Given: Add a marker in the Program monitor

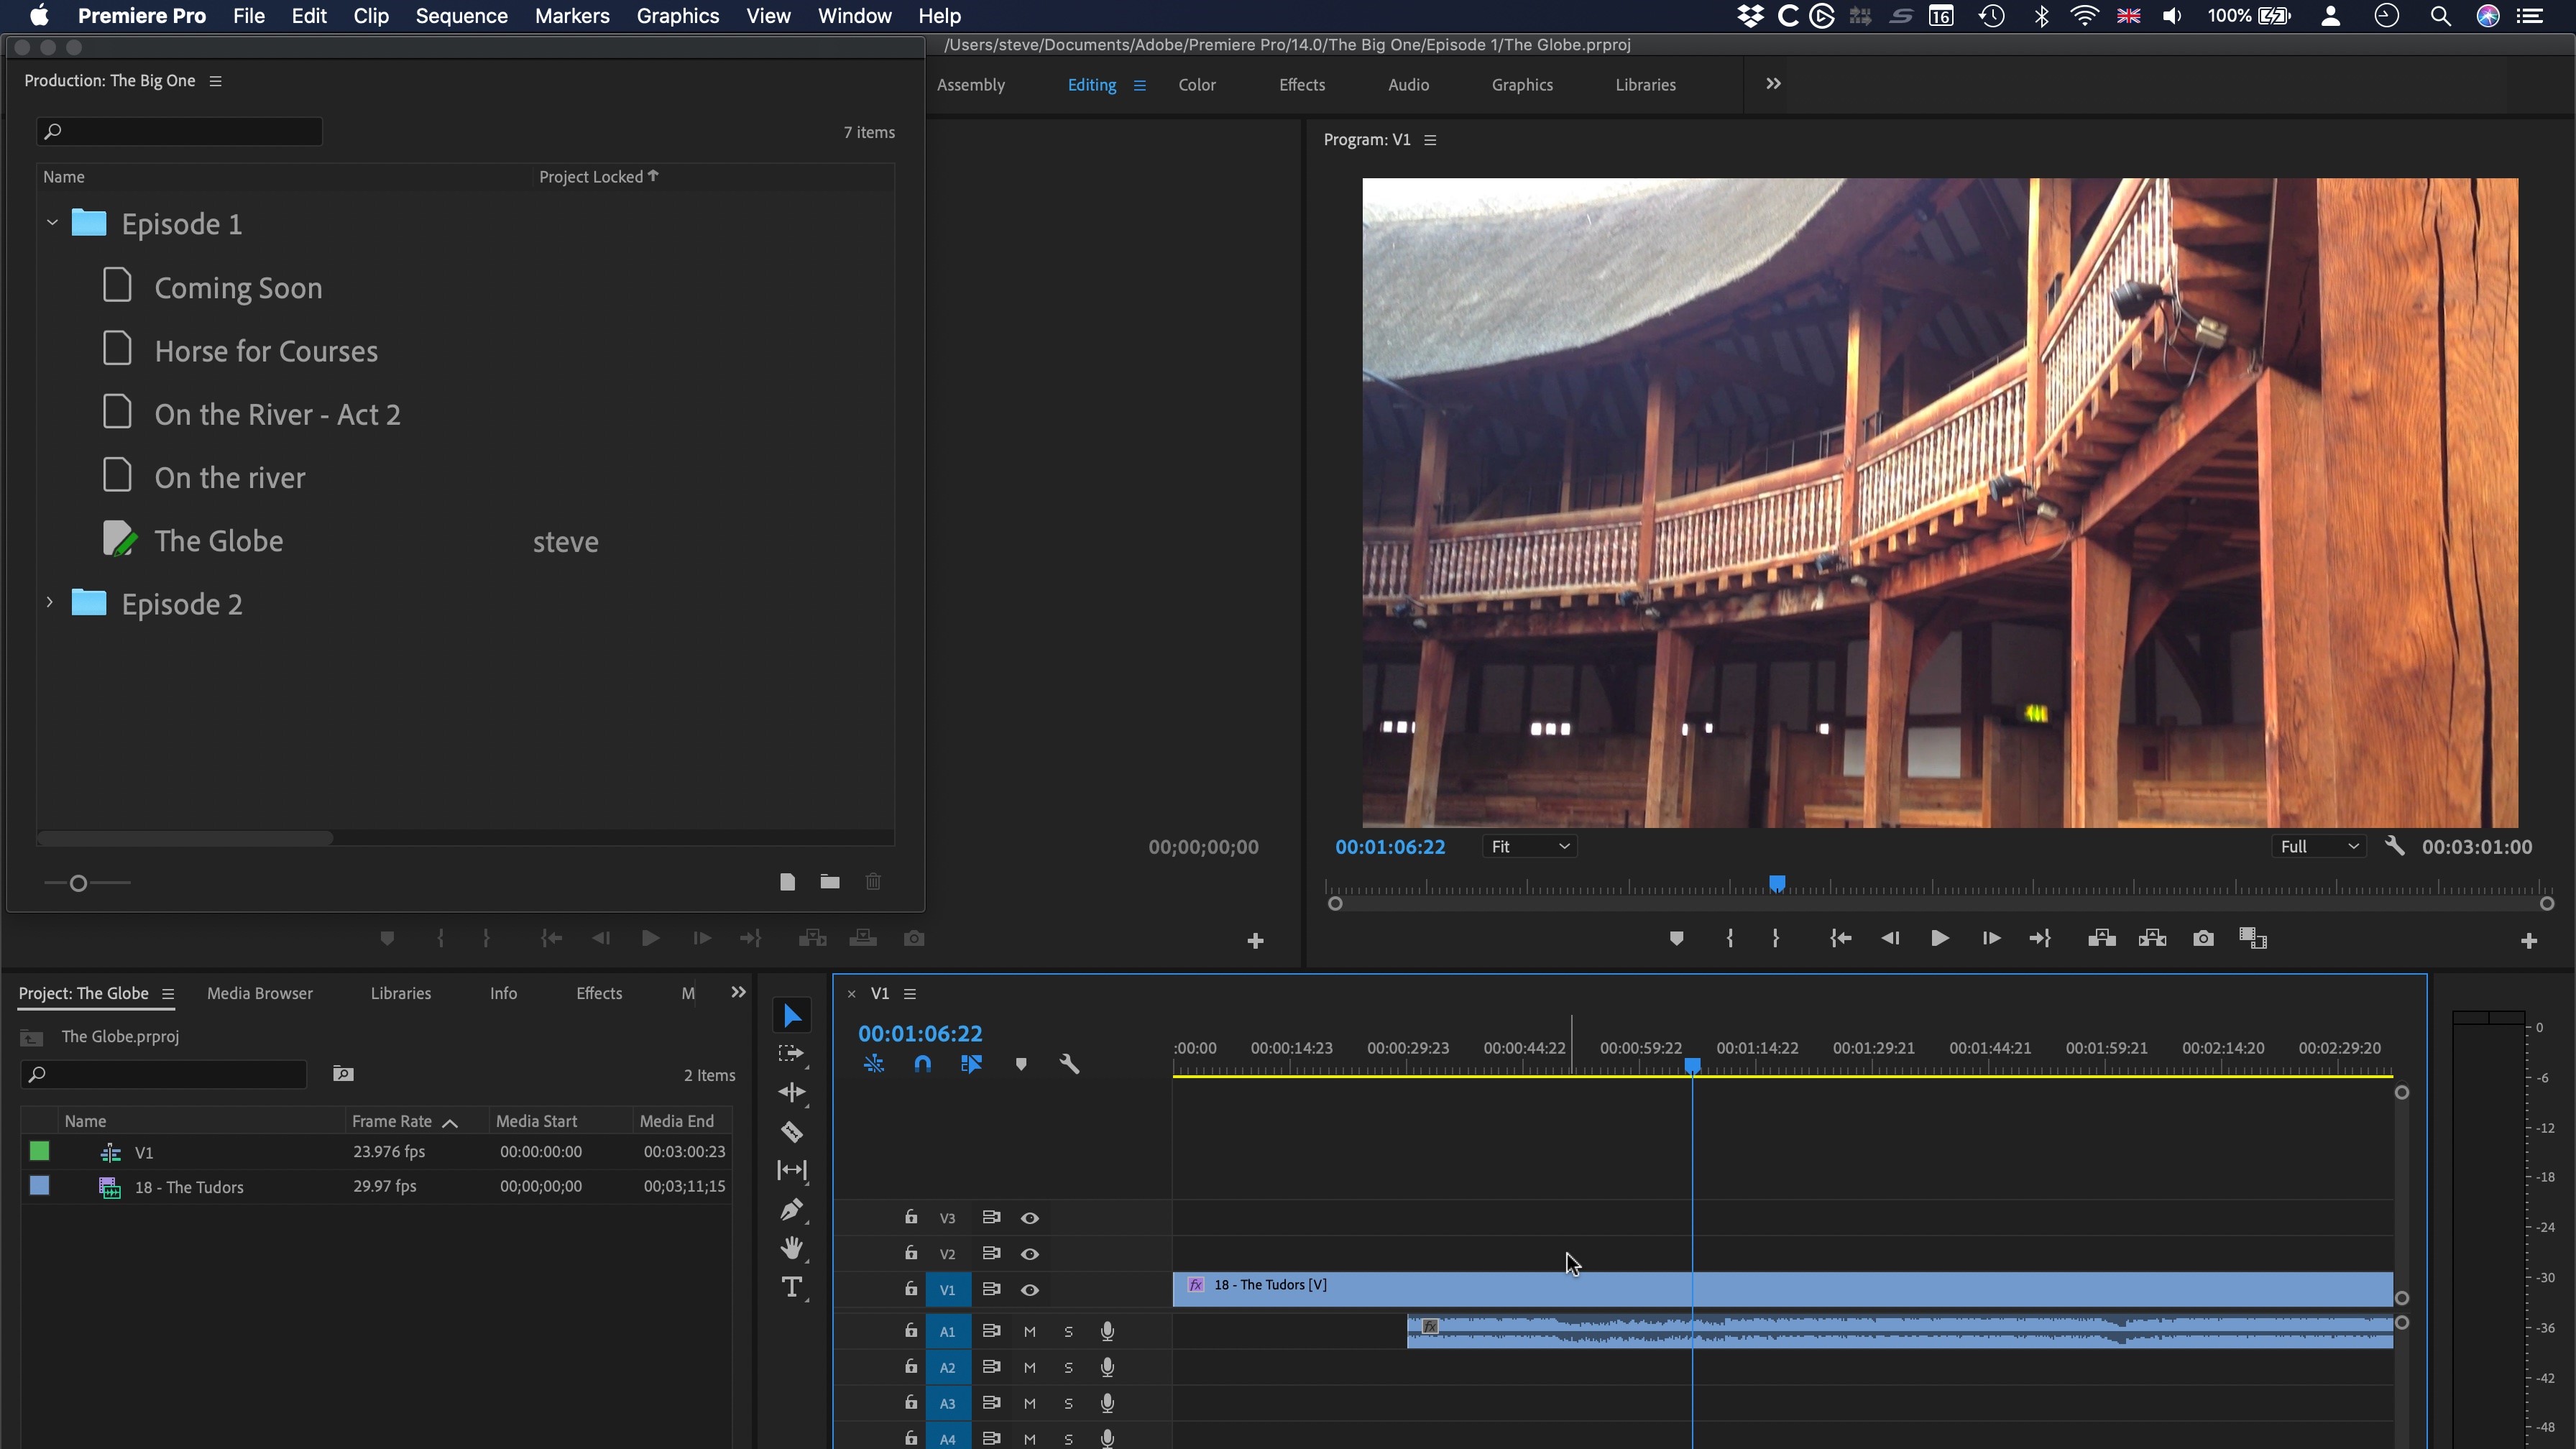Looking at the screenshot, I should (x=1676, y=938).
